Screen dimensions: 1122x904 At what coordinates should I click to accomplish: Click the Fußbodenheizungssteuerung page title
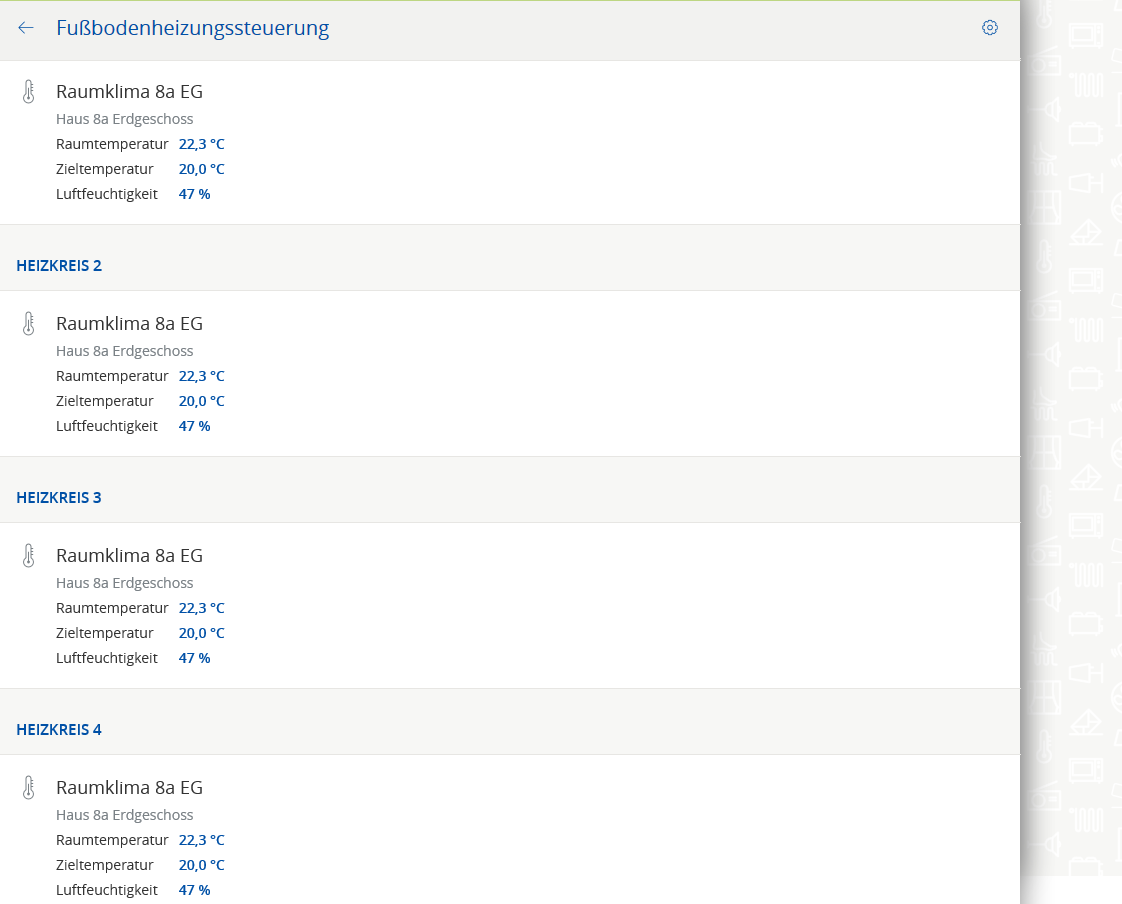pyautogui.click(x=192, y=28)
